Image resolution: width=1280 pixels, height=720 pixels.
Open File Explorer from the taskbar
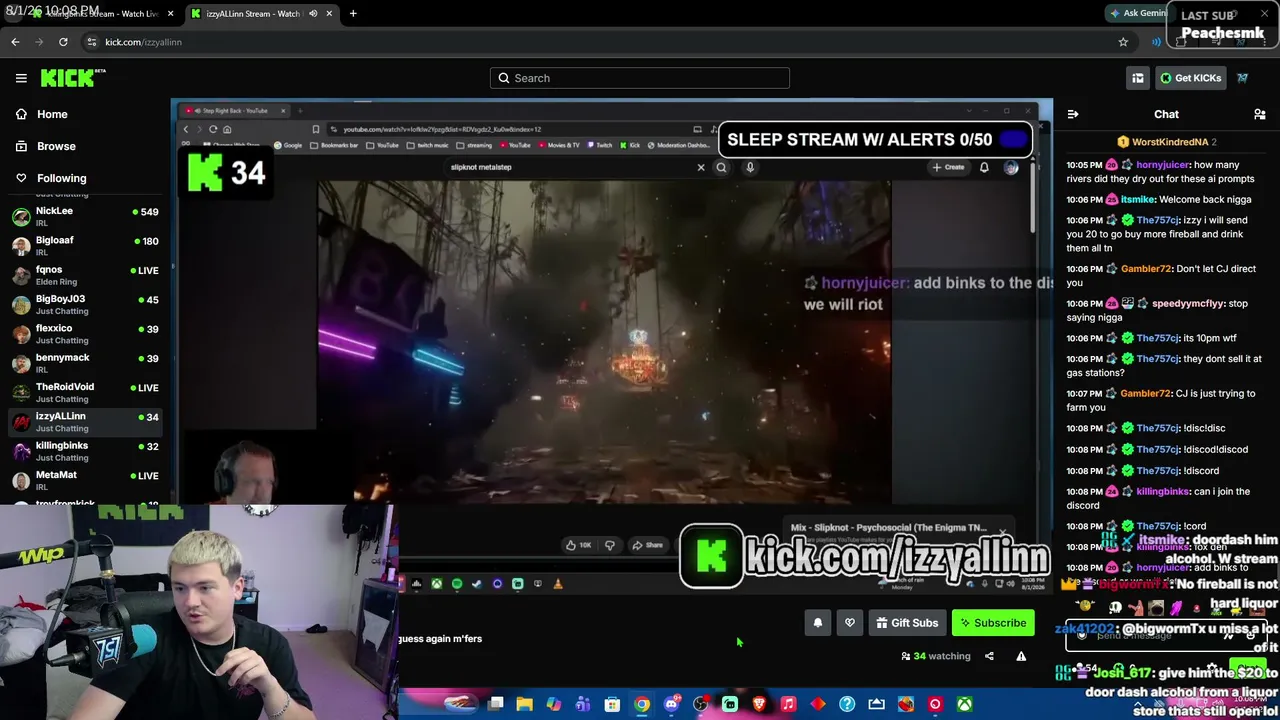(x=524, y=705)
